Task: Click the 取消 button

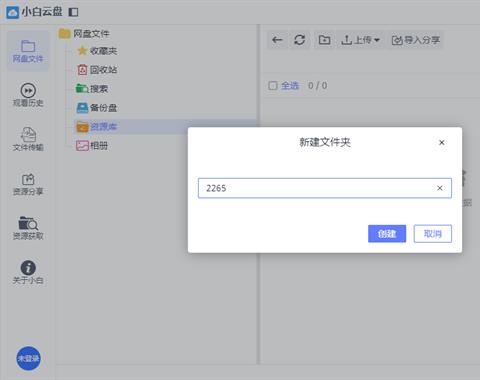Action: (x=433, y=233)
